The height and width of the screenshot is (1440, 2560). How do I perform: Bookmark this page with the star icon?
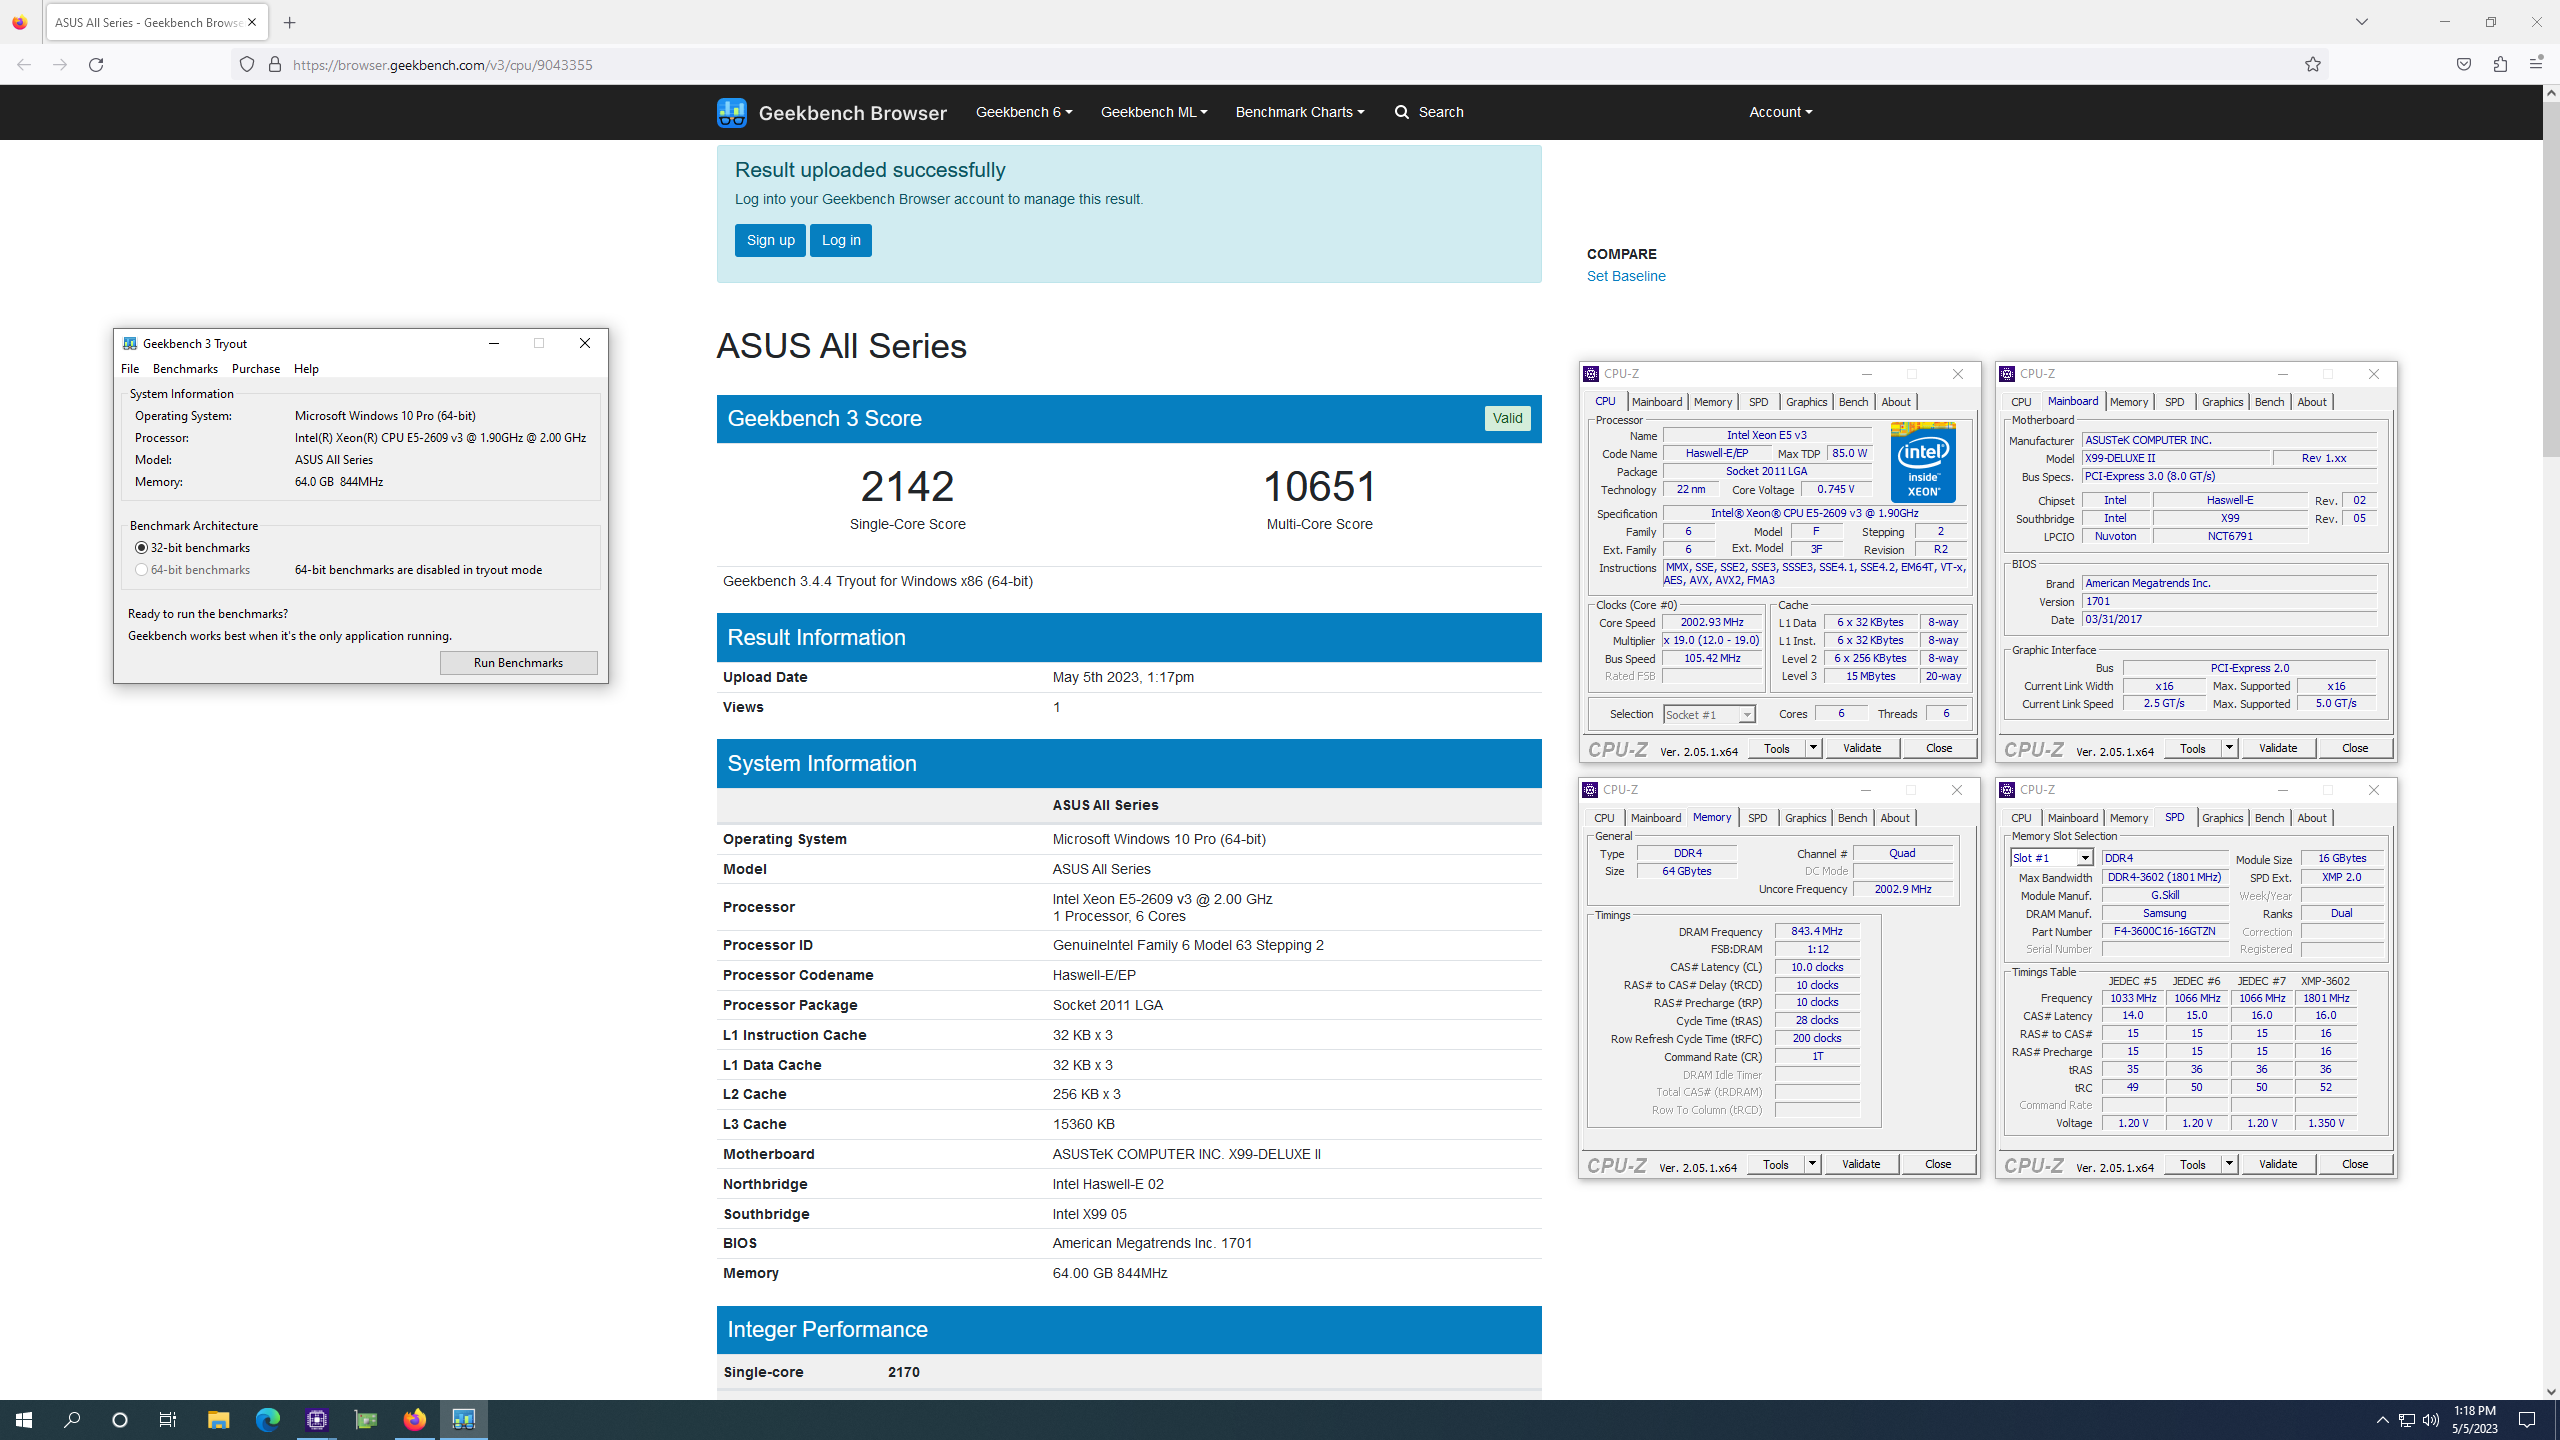(2313, 65)
